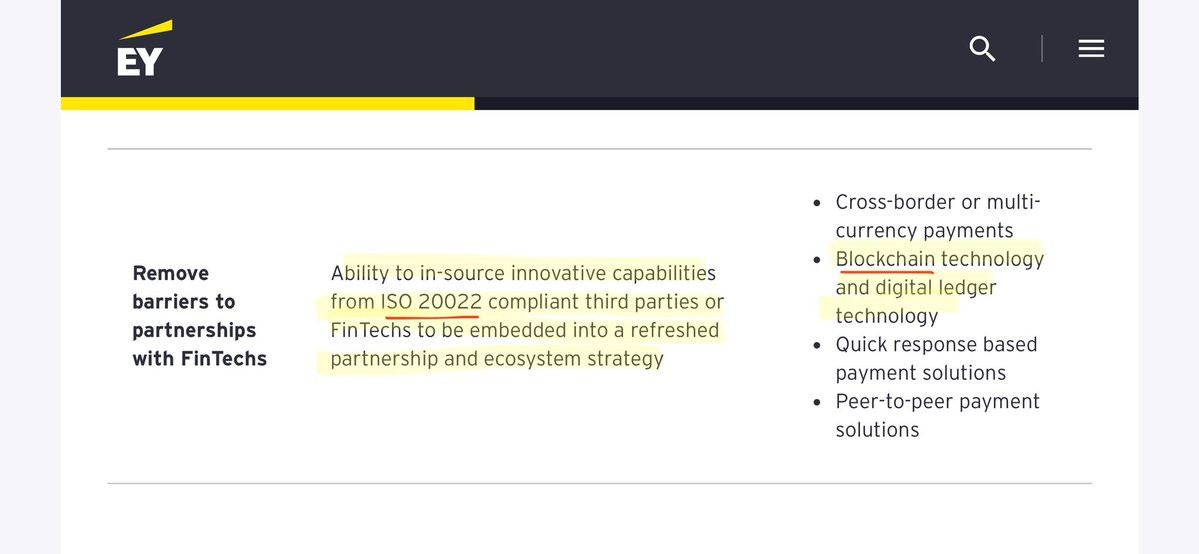Click 'and digital ledger technology' text

[916, 301]
